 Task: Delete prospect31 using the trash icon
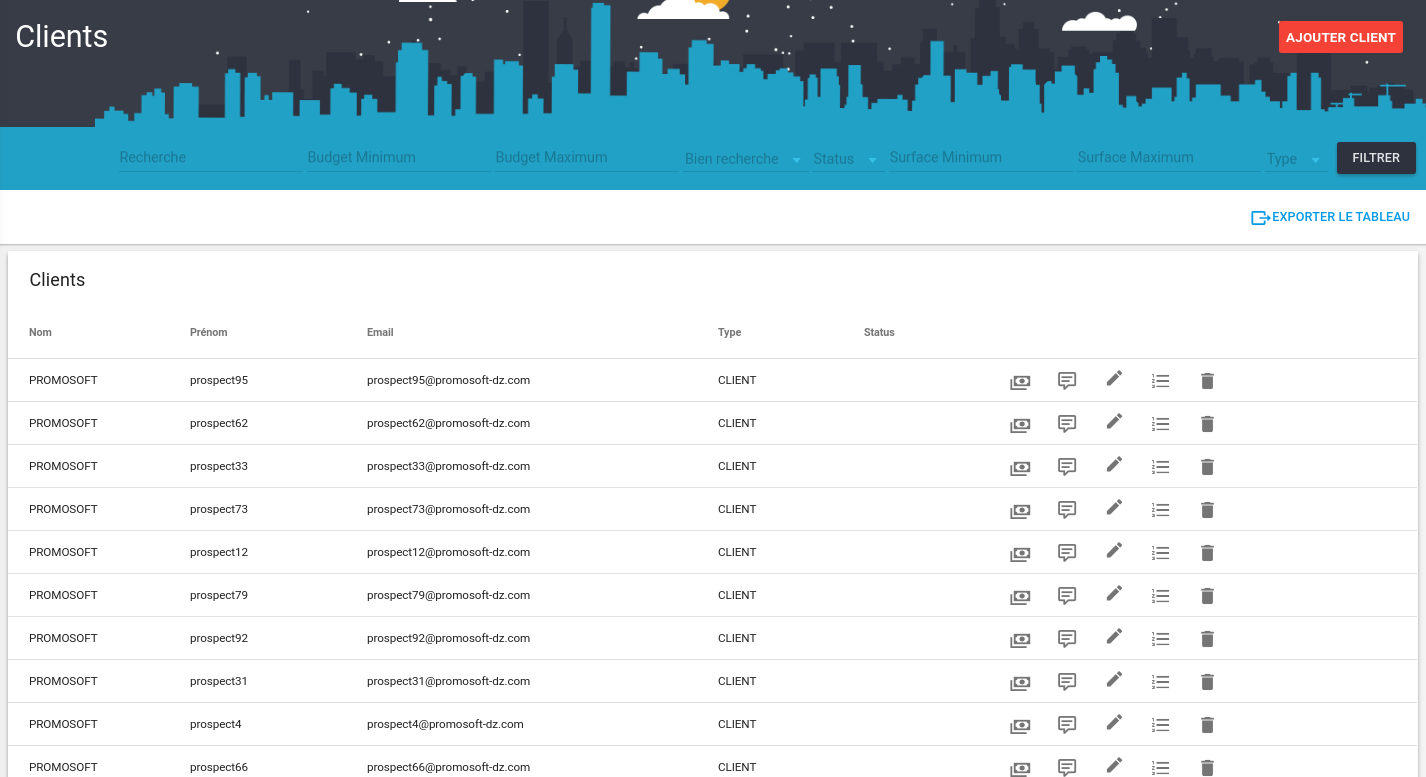pos(1207,682)
